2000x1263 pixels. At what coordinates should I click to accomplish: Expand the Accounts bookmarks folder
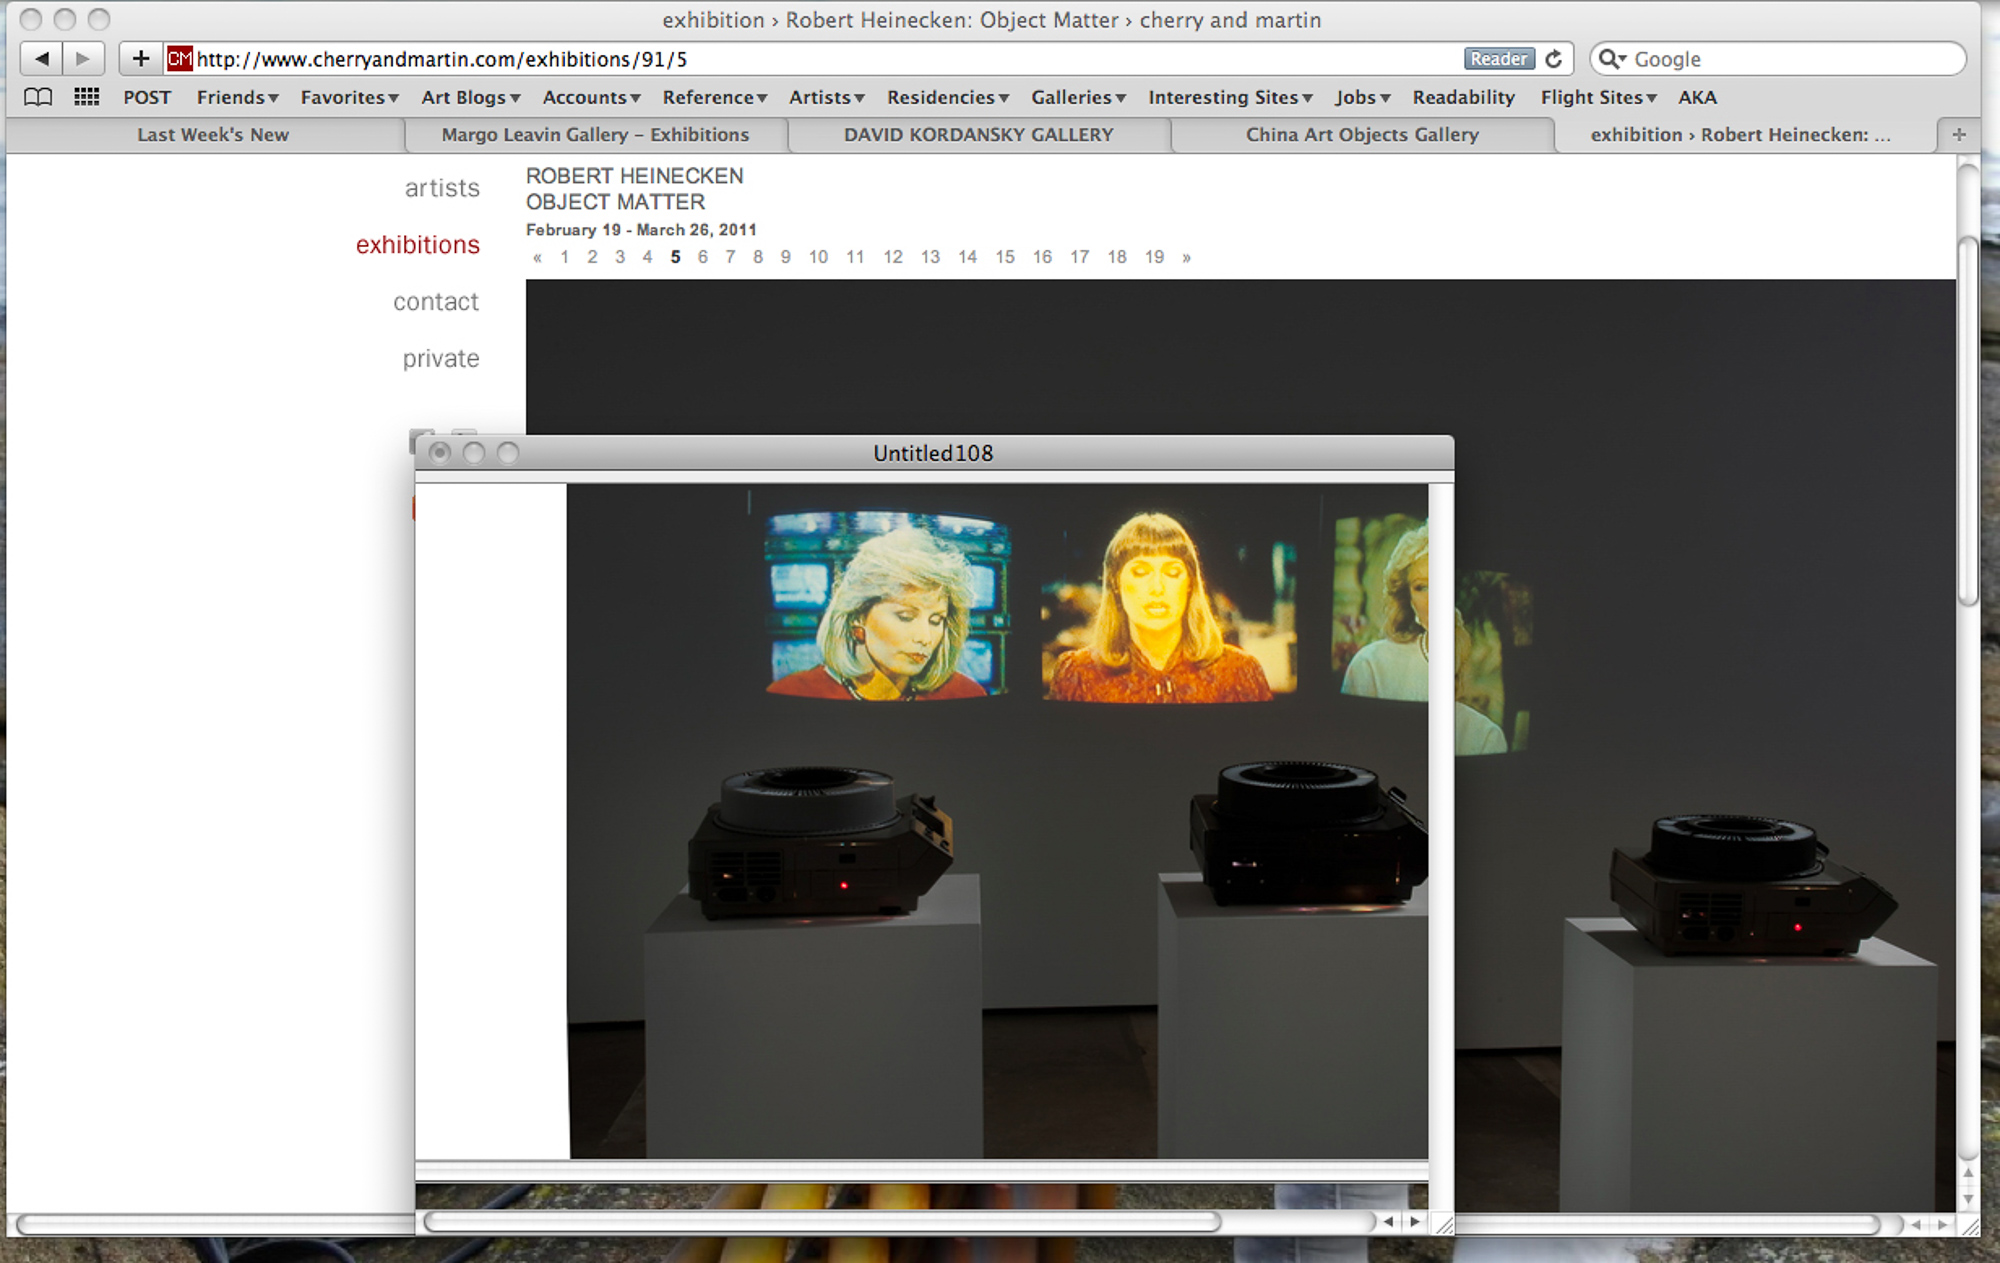click(592, 97)
